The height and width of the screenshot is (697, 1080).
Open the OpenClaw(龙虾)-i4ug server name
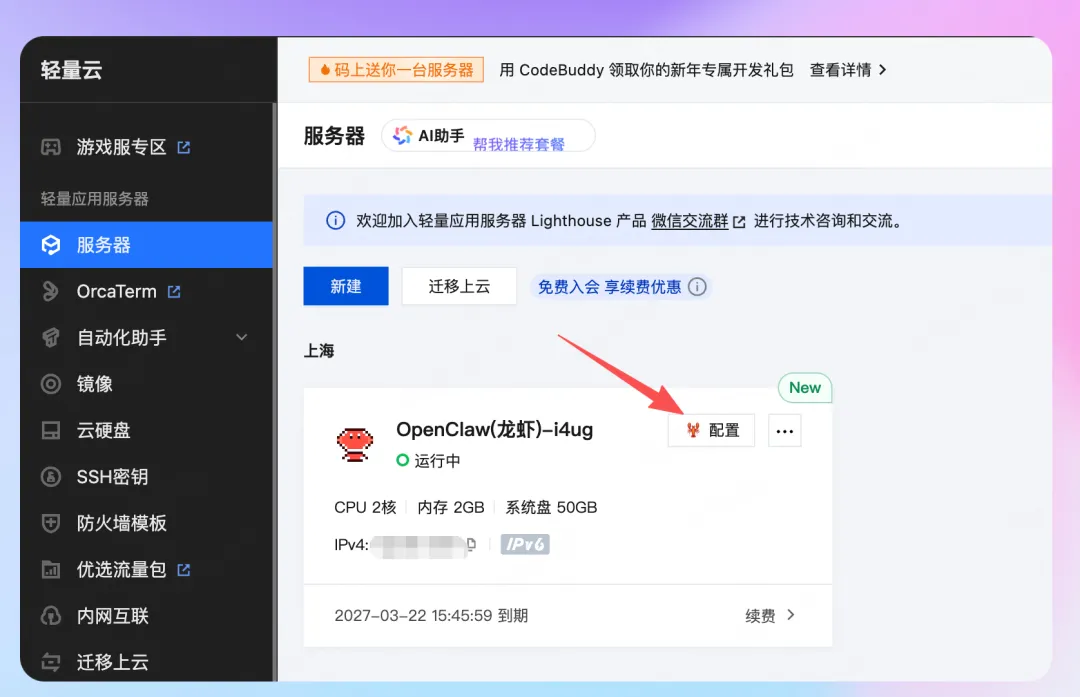tap(495, 429)
